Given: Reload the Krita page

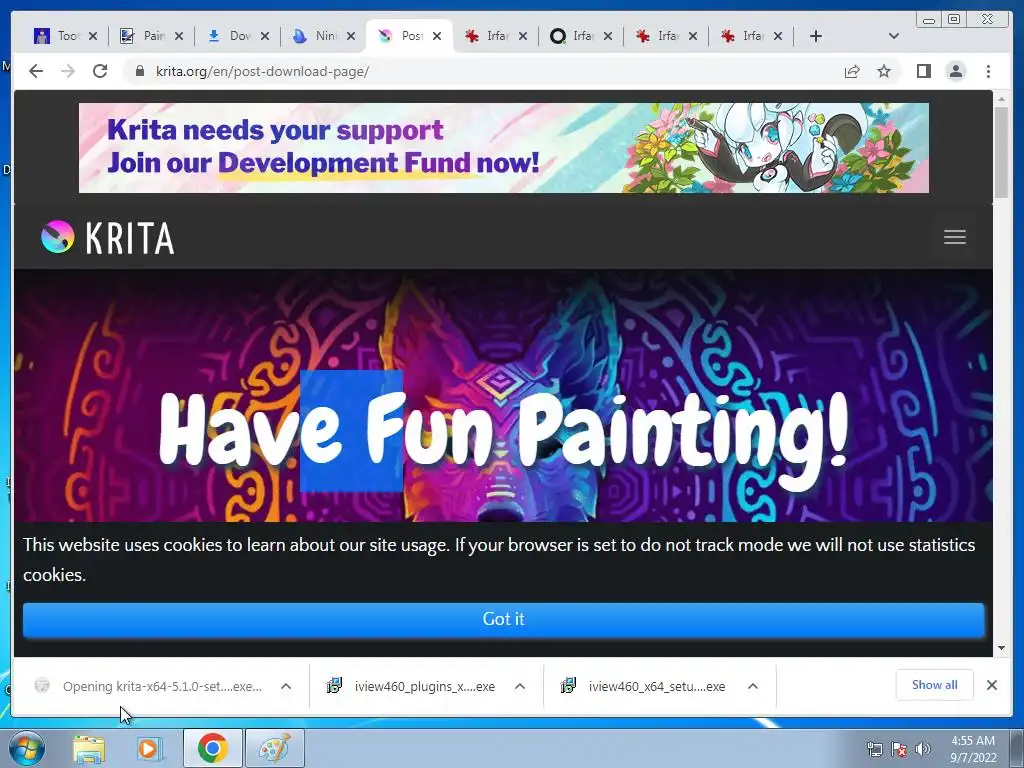Looking at the screenshot, I should pyautogui.click(x=100, y=71).
